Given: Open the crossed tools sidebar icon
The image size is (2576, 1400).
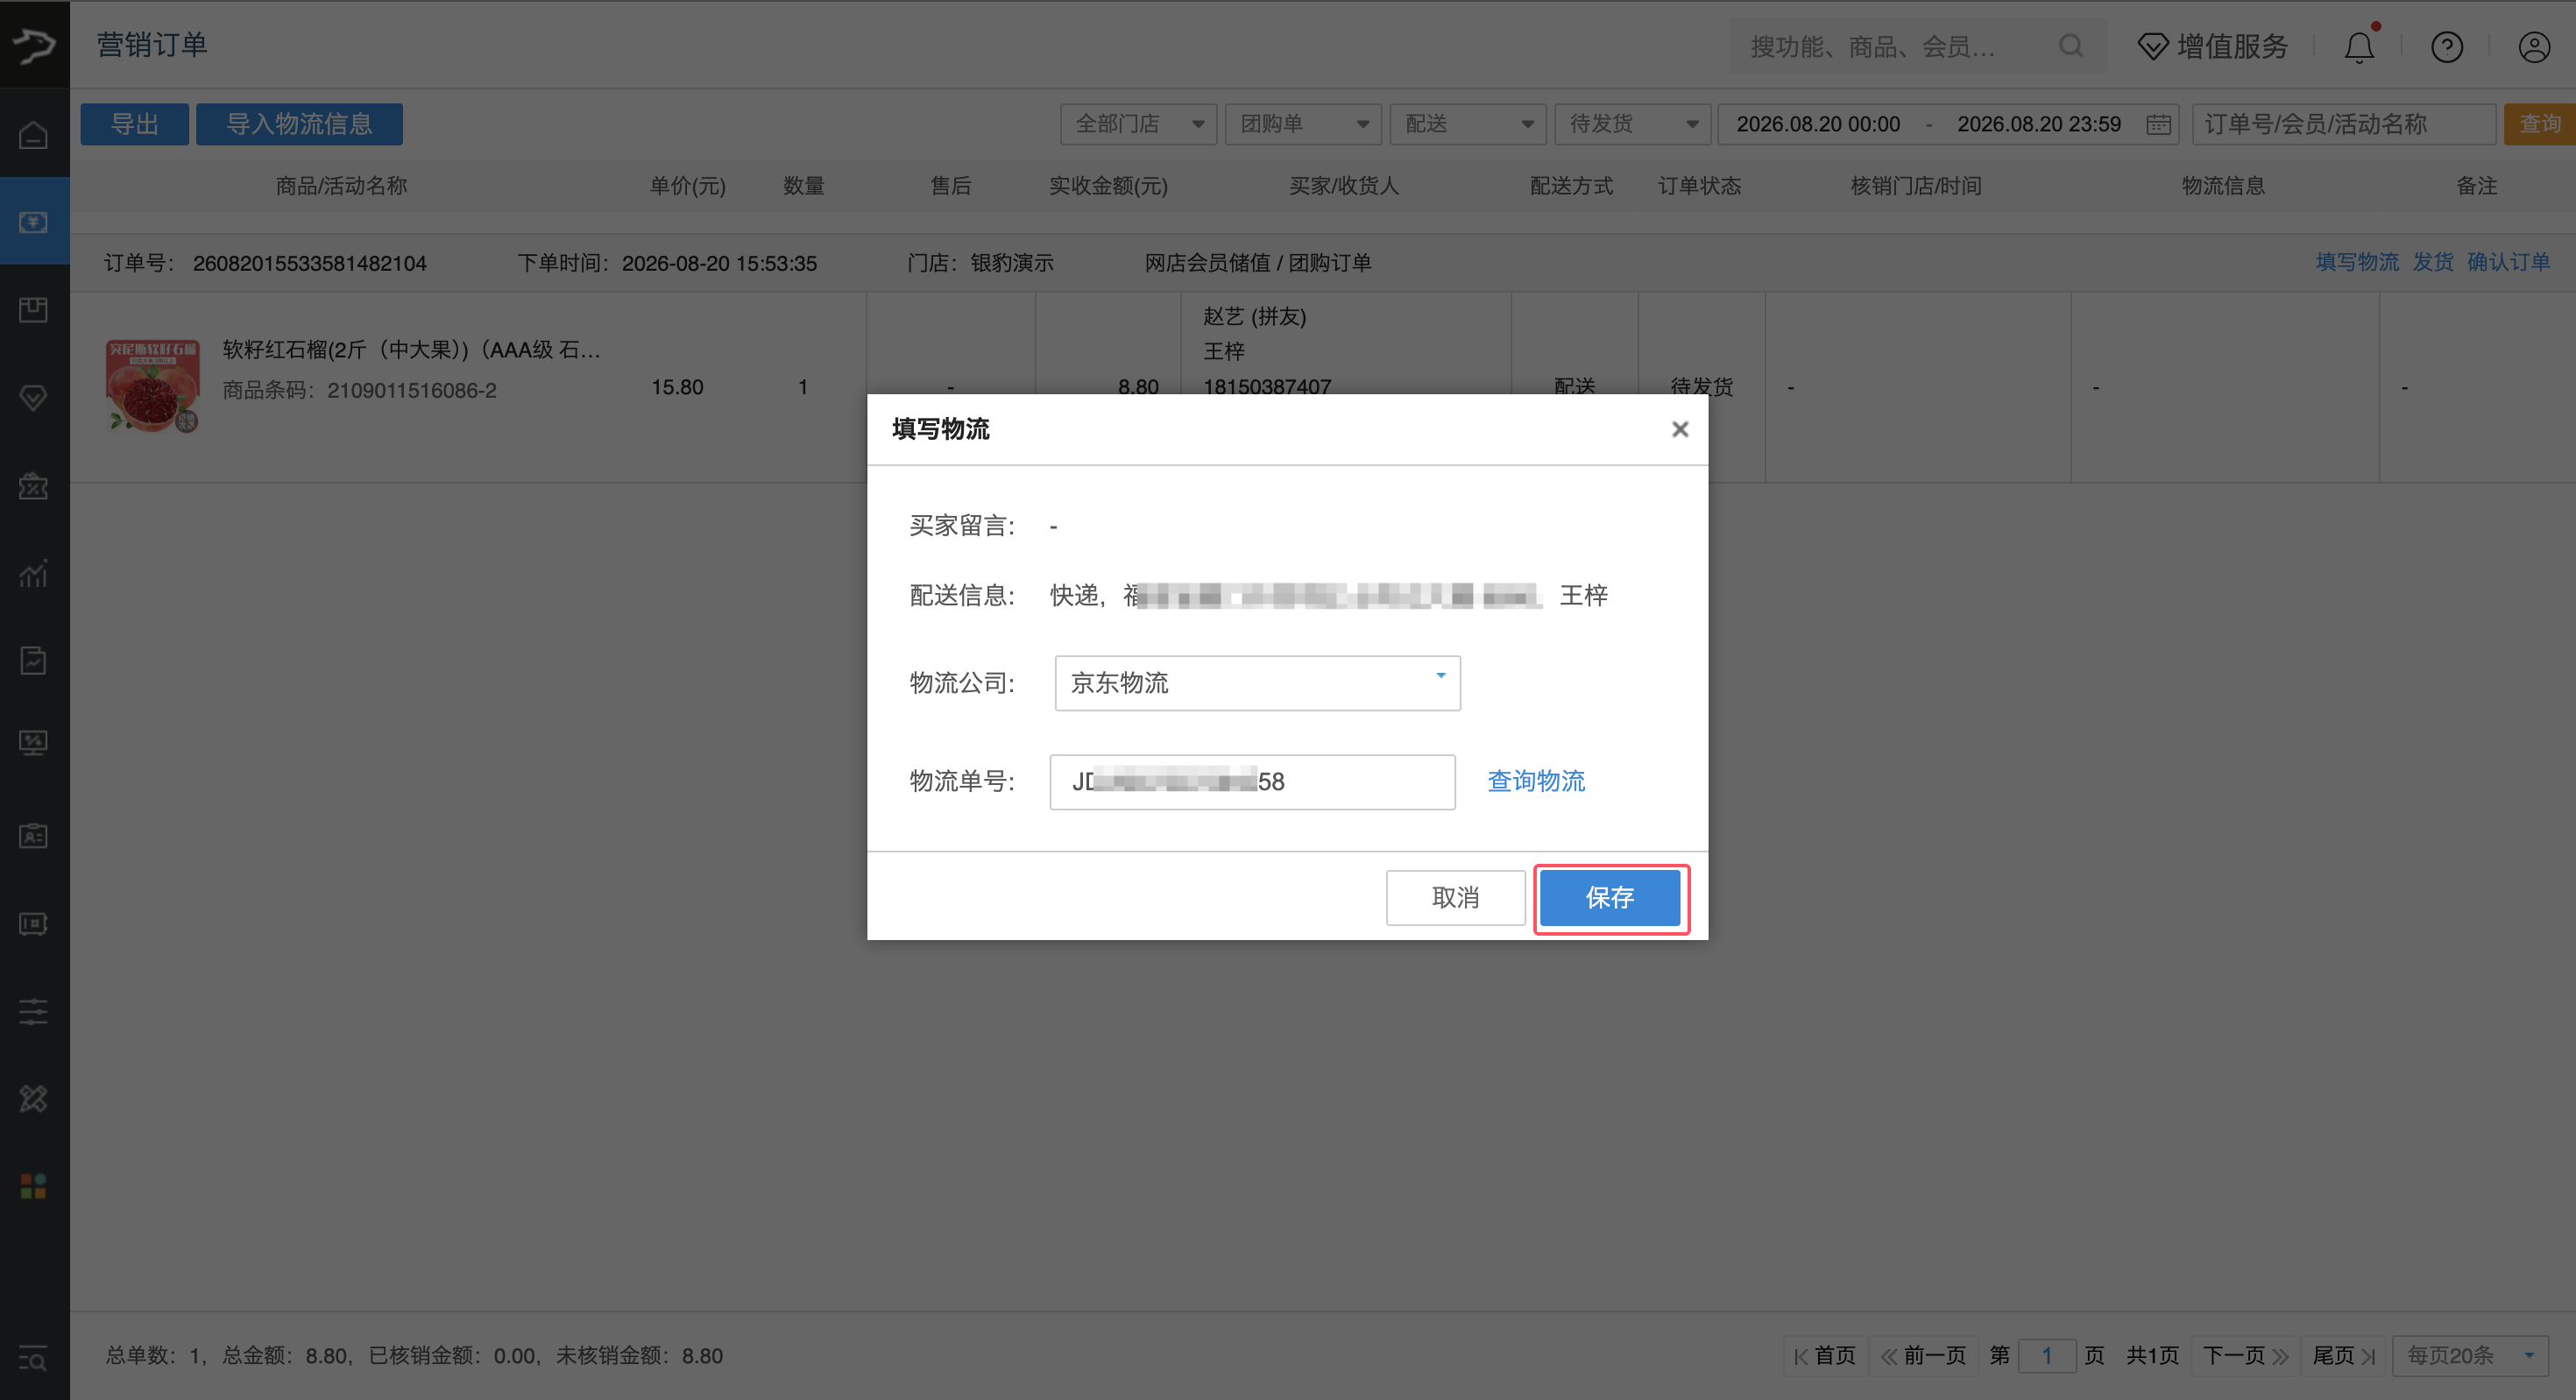Looking at the screenshot, I should (34, 1099).
